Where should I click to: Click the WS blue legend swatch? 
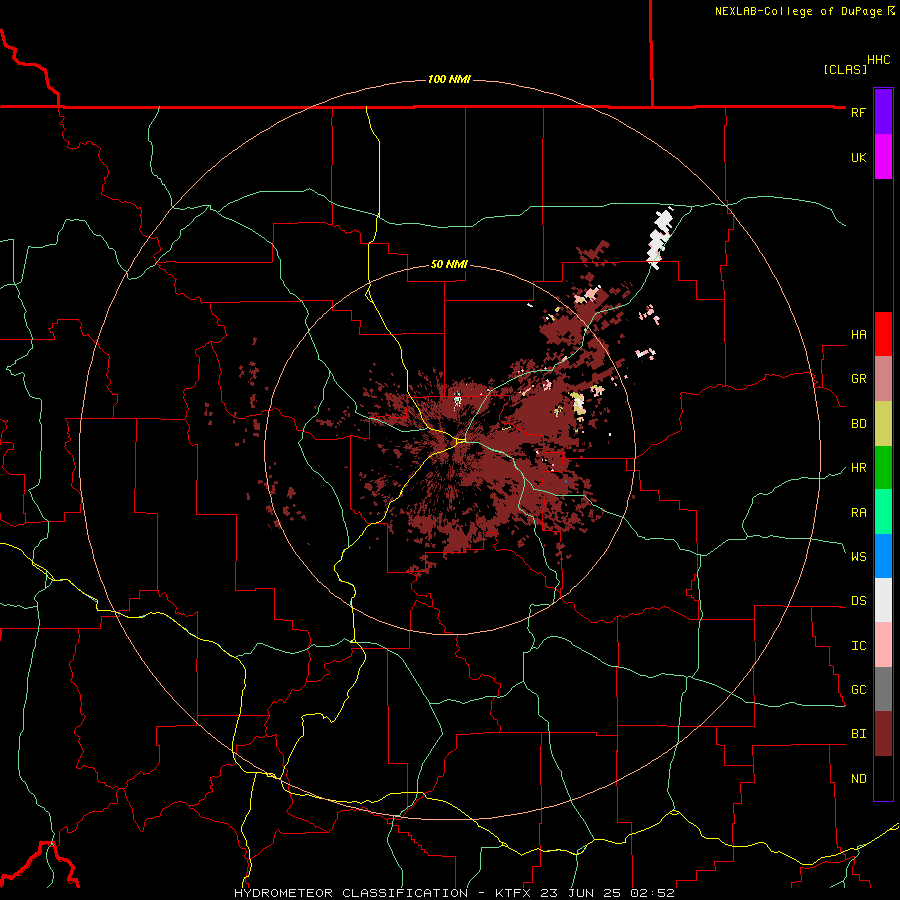(x=883, y=556)
